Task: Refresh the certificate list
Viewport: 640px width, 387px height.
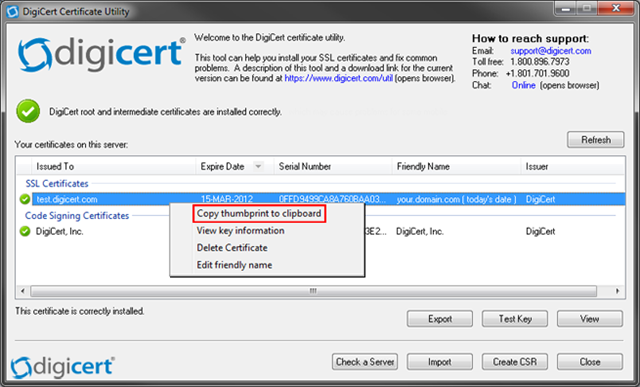Action: [596, 140]
